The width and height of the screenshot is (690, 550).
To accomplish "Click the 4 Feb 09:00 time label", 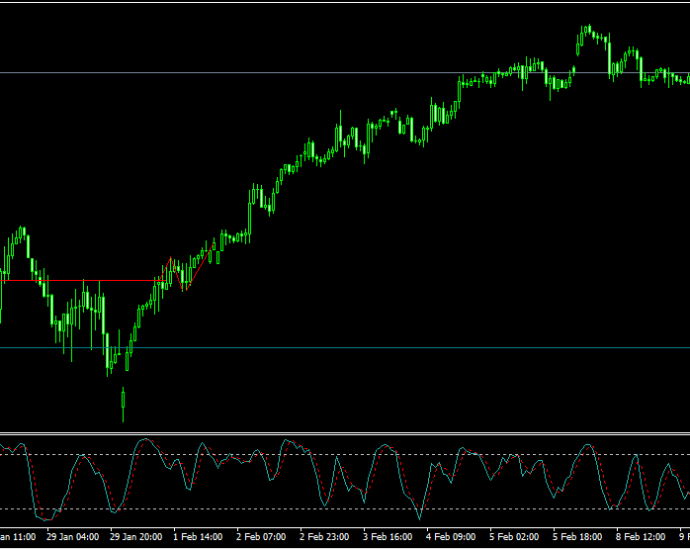I will pos(451,537).
